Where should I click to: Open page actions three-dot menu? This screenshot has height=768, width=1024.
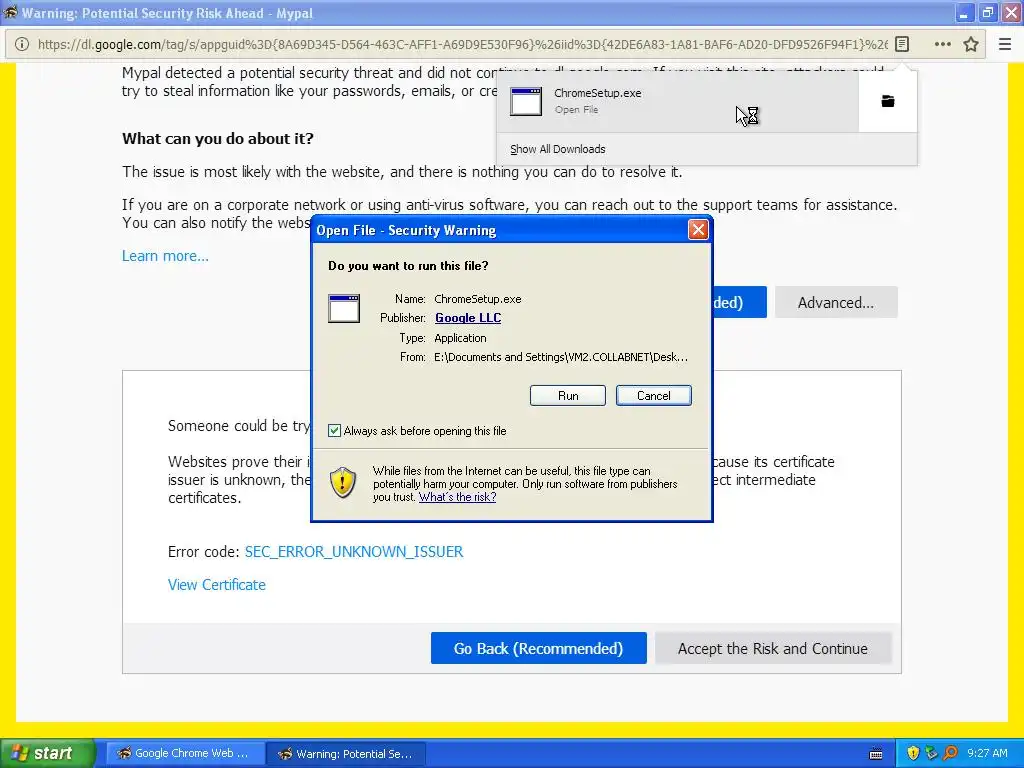click(942, 44)
